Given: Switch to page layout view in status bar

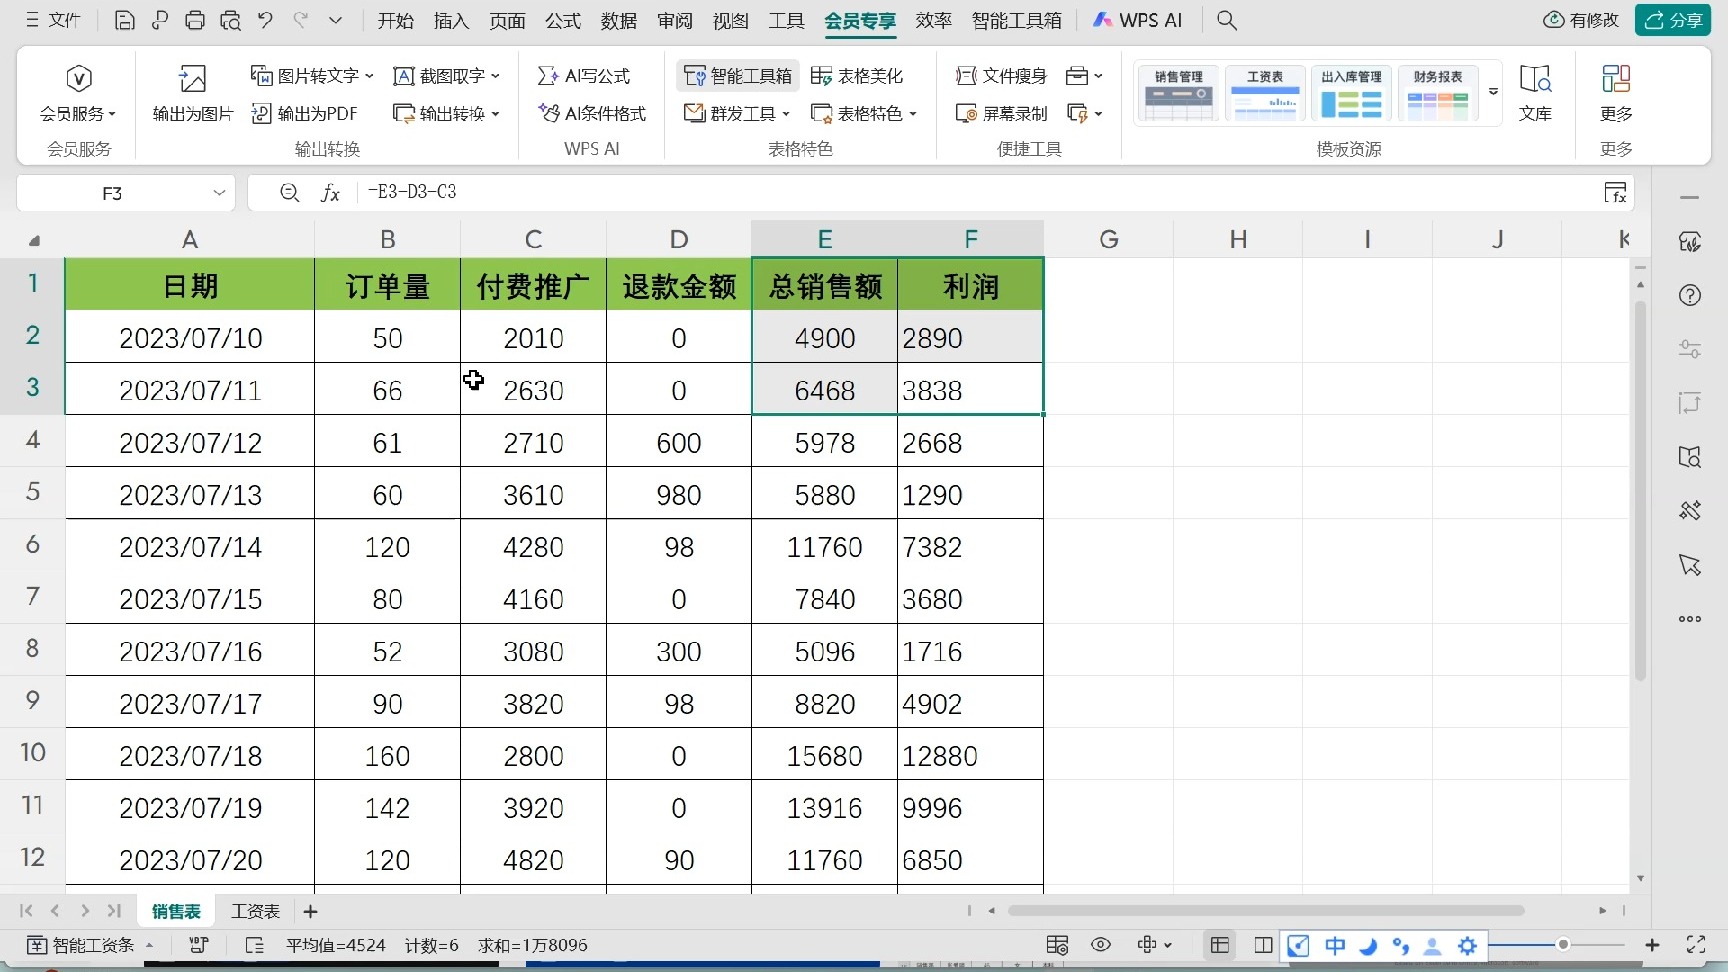Looking at the screenshot, I should point(1264,945).
